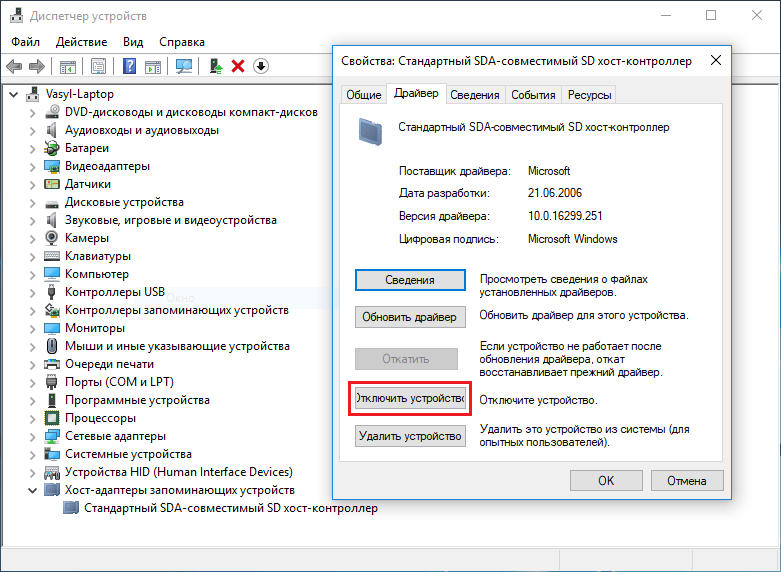Click the Видеоадаптеры display adapter icon
Screen dimensions: 781x572
[52, 166]
